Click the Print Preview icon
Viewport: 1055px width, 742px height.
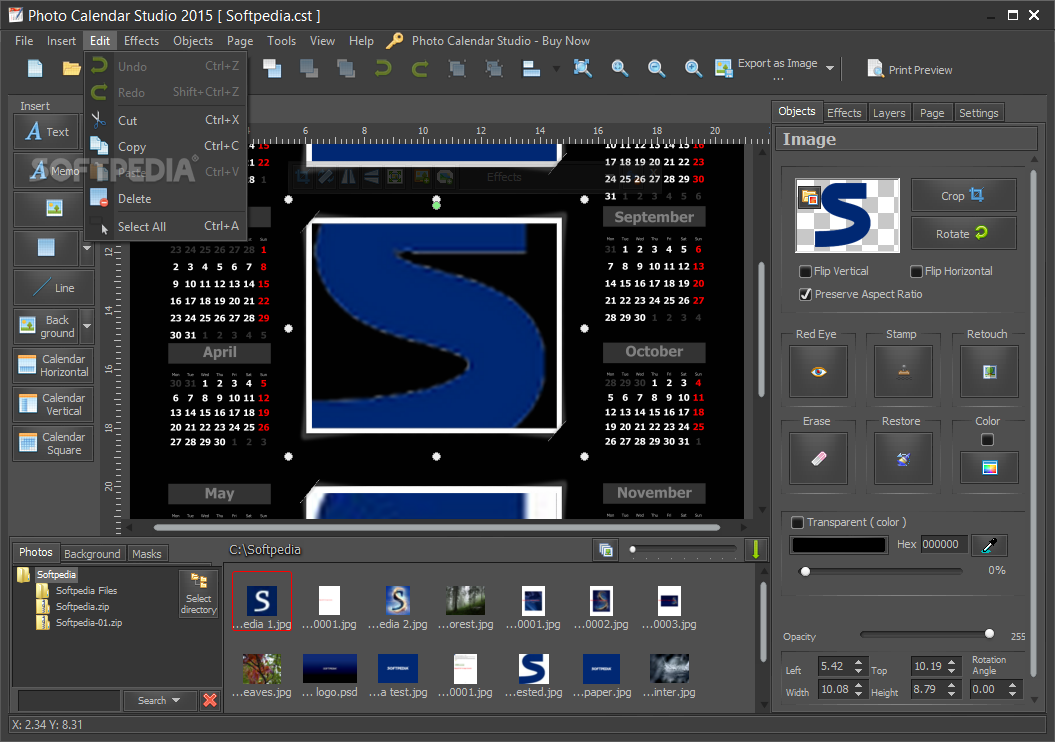tap(875, 69)
